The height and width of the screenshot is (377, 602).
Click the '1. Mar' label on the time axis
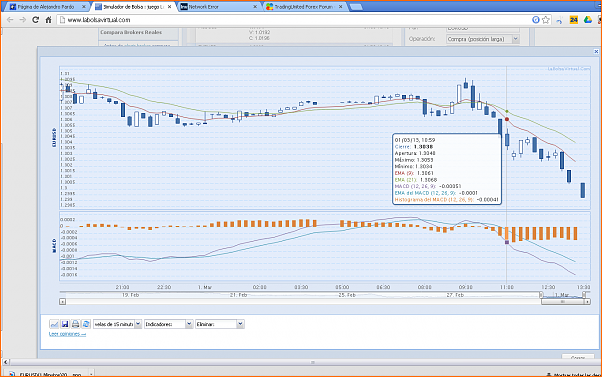pos(205,287)
